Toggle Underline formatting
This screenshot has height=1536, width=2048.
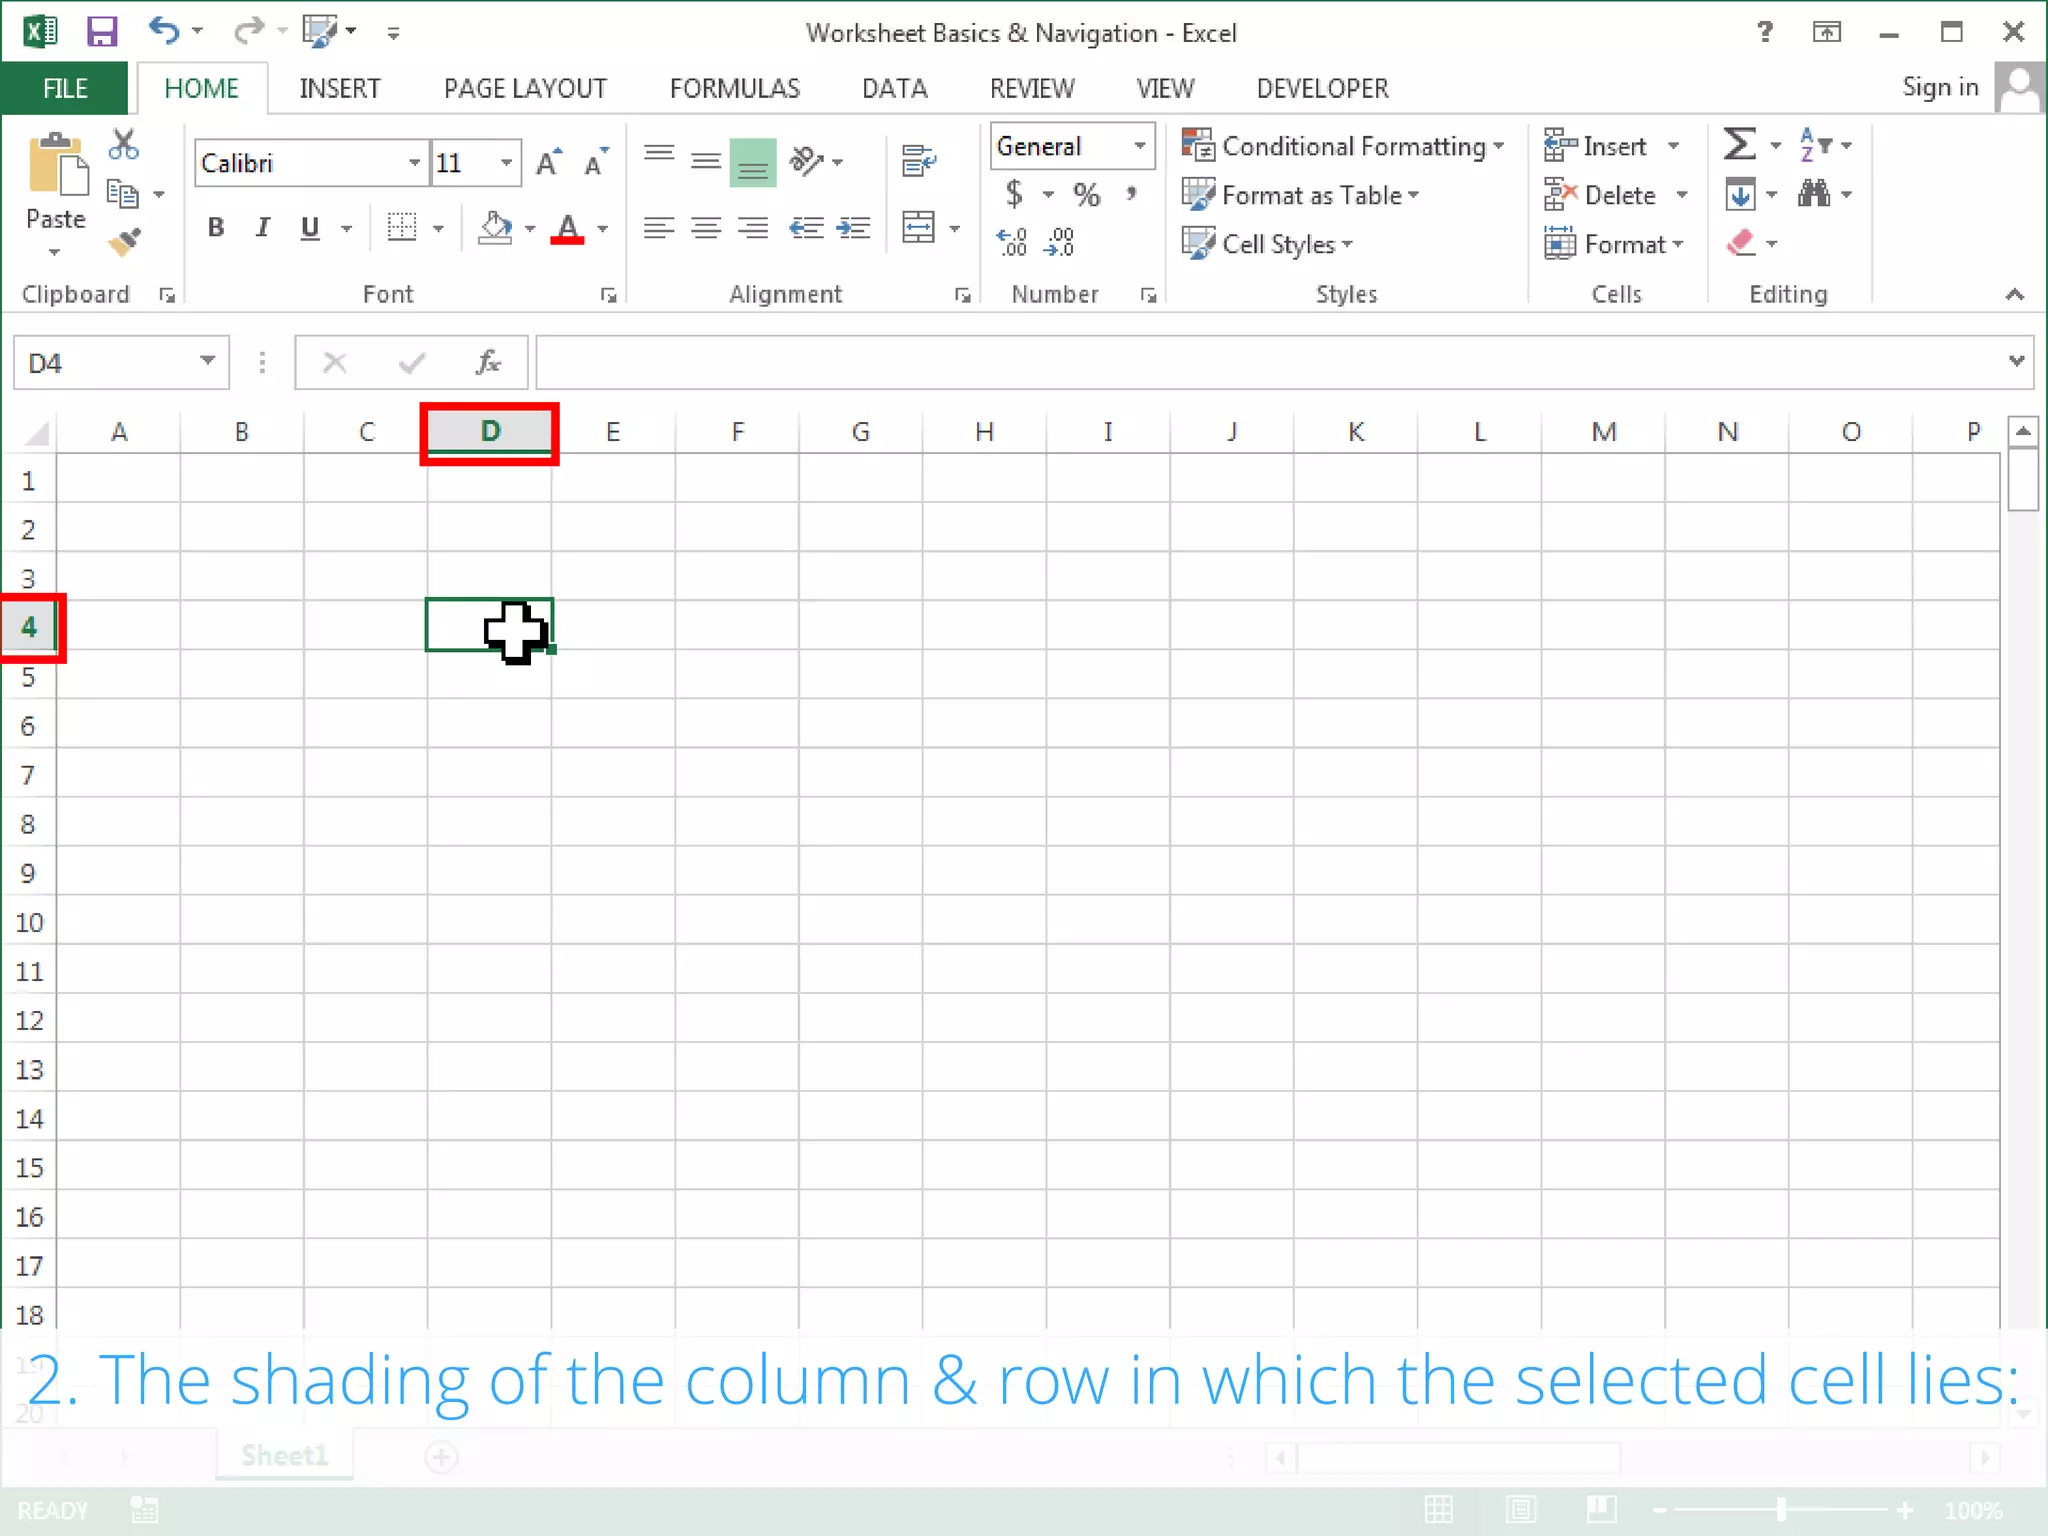click(310, 228)
